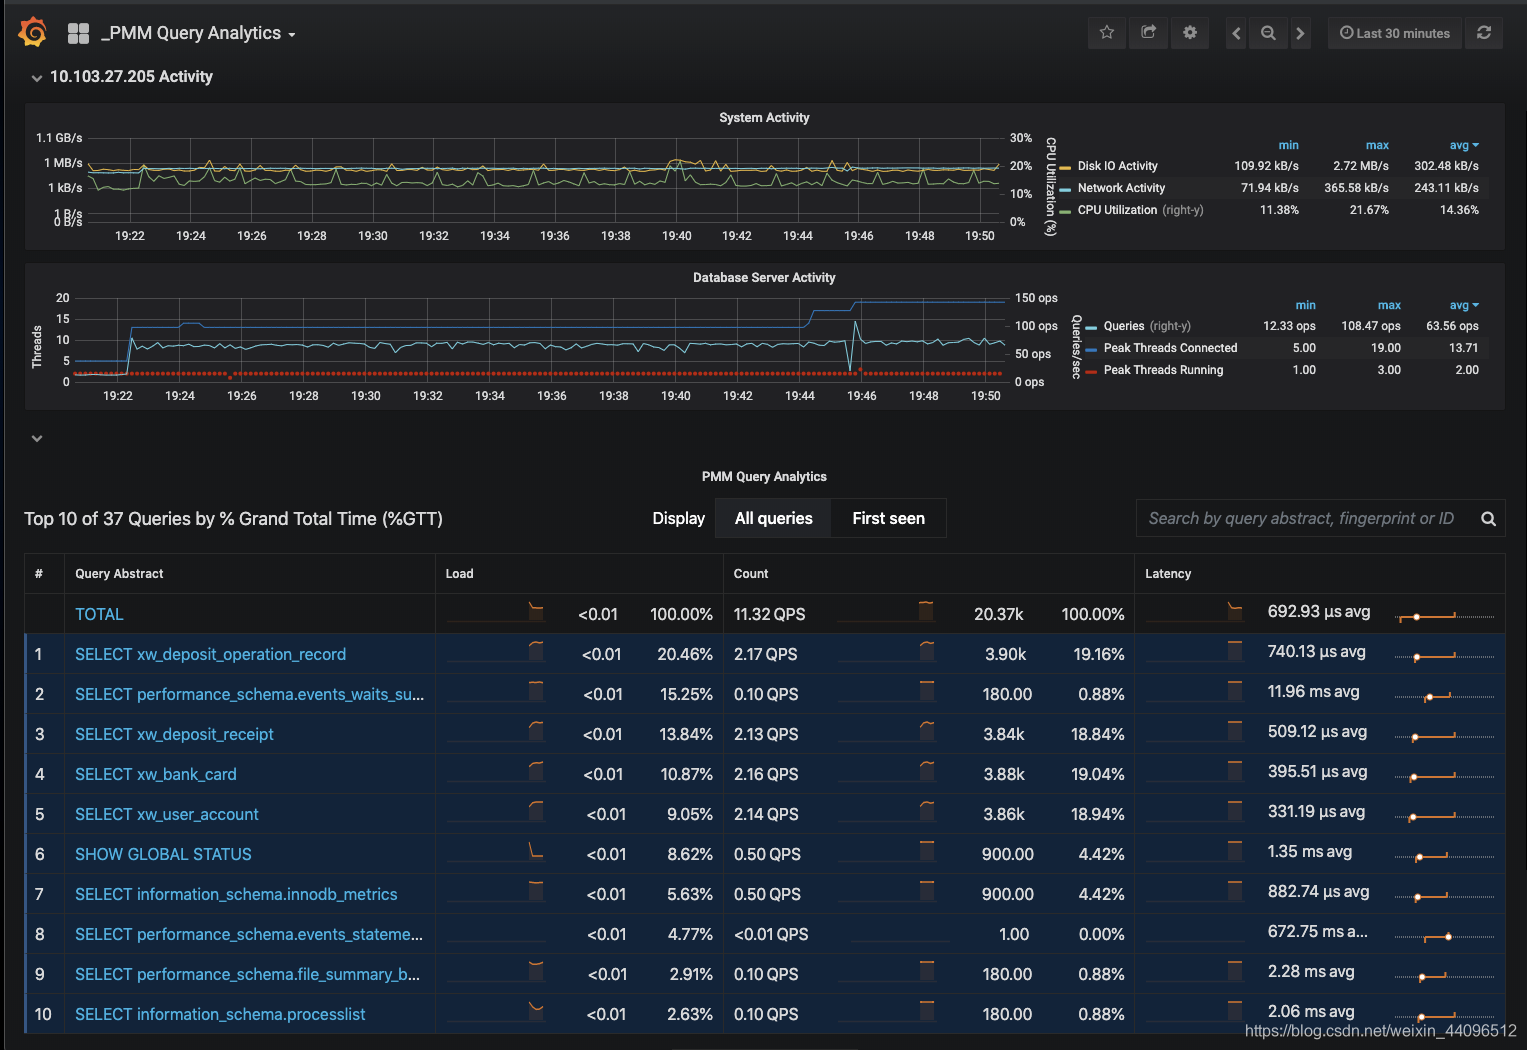Click count sparkline for xw_user_account row
This screenshot has height=1050, width=1527.
tap(886, 813)
